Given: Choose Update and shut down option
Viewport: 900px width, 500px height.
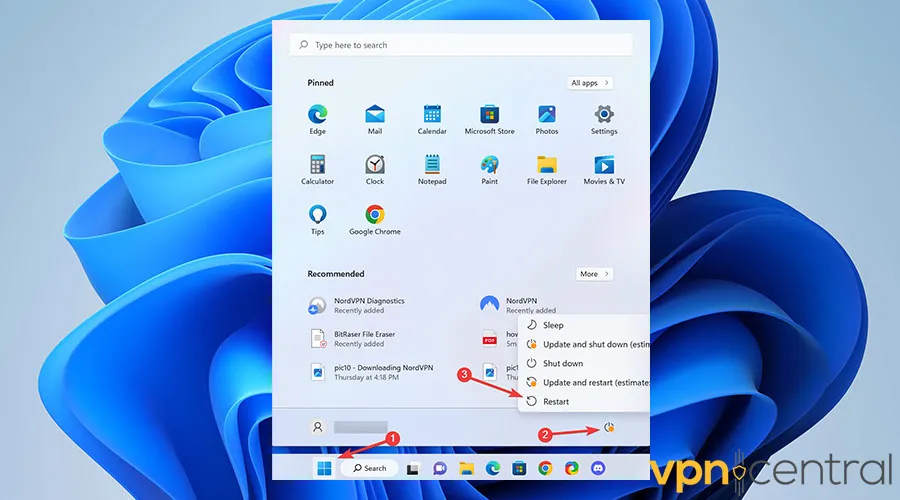Looking at the screenshot, I should [x=584, y=344].
